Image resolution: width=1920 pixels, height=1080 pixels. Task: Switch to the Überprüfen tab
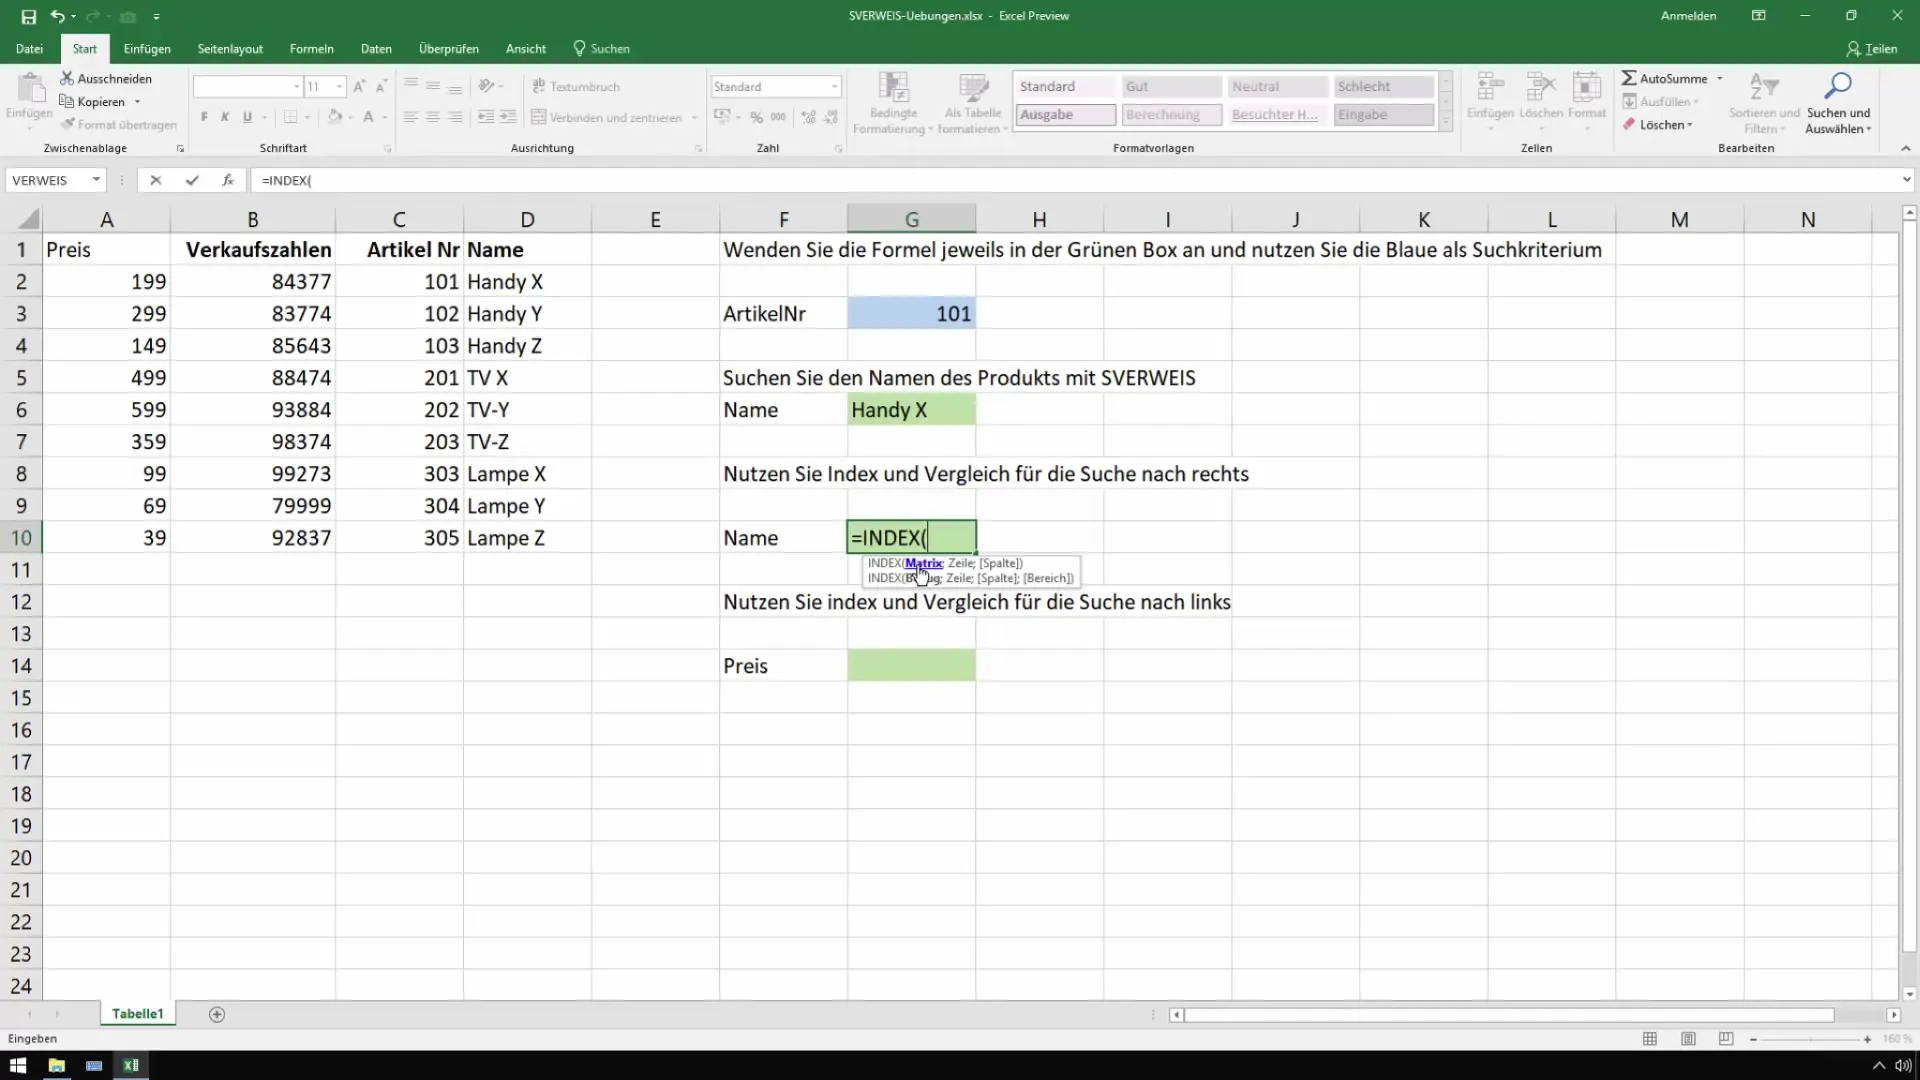point(448,48)
